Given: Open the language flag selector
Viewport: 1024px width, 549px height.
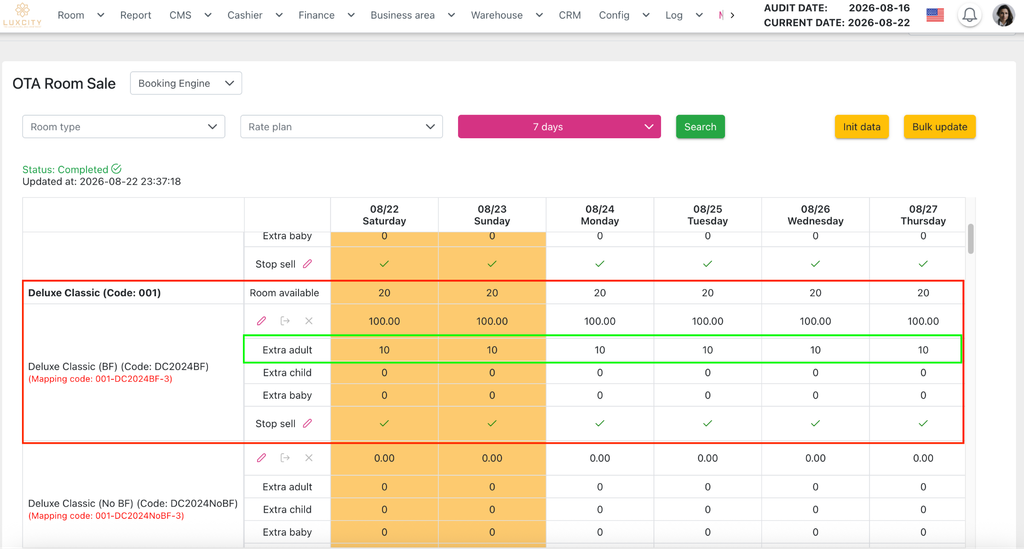Looking at the screenshot, I should pos(935,15).
